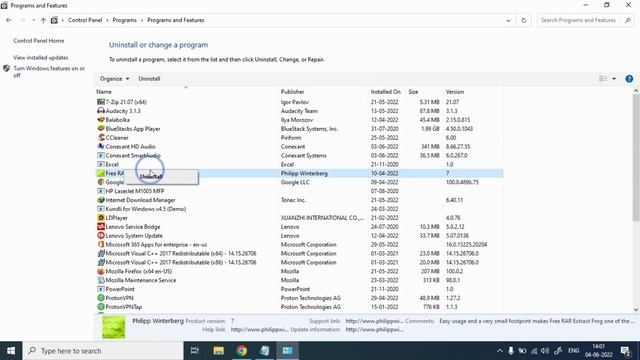Open Google Chrome from the taskbar
This screenshot has width=640, height=360.
242,351
